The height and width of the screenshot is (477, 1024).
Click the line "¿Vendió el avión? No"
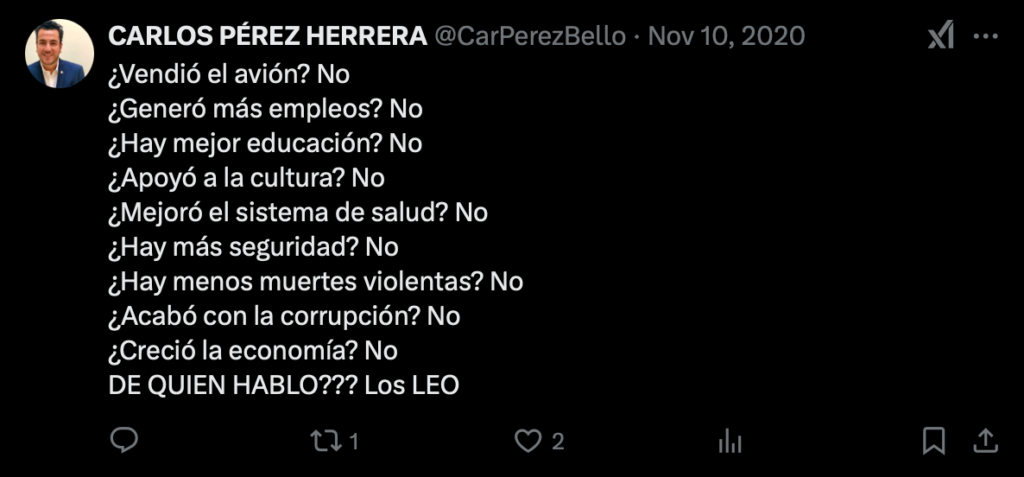click(229, 74)
